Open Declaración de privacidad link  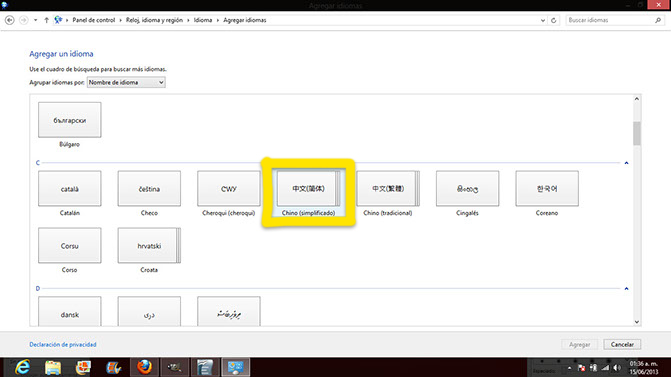(x=63, y=344)
